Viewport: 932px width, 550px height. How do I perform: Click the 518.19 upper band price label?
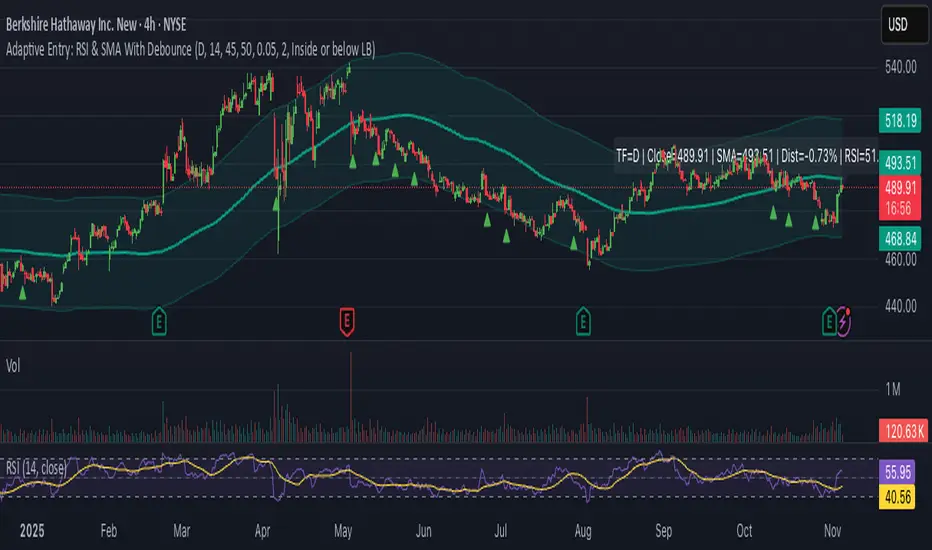pos(900,121)
